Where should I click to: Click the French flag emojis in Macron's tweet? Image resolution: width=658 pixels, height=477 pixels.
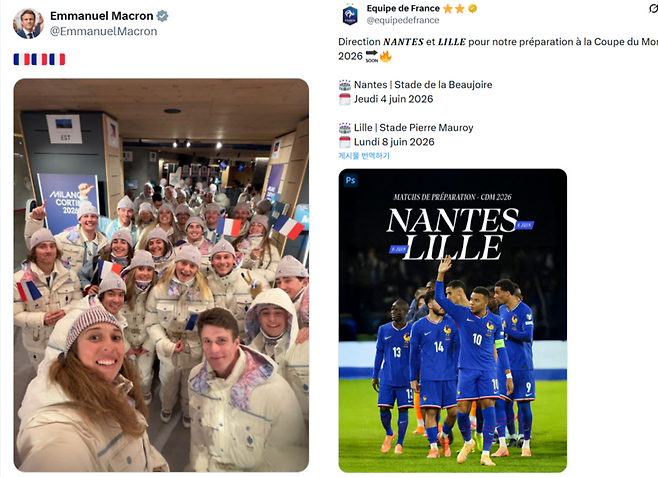click(39, 59)
